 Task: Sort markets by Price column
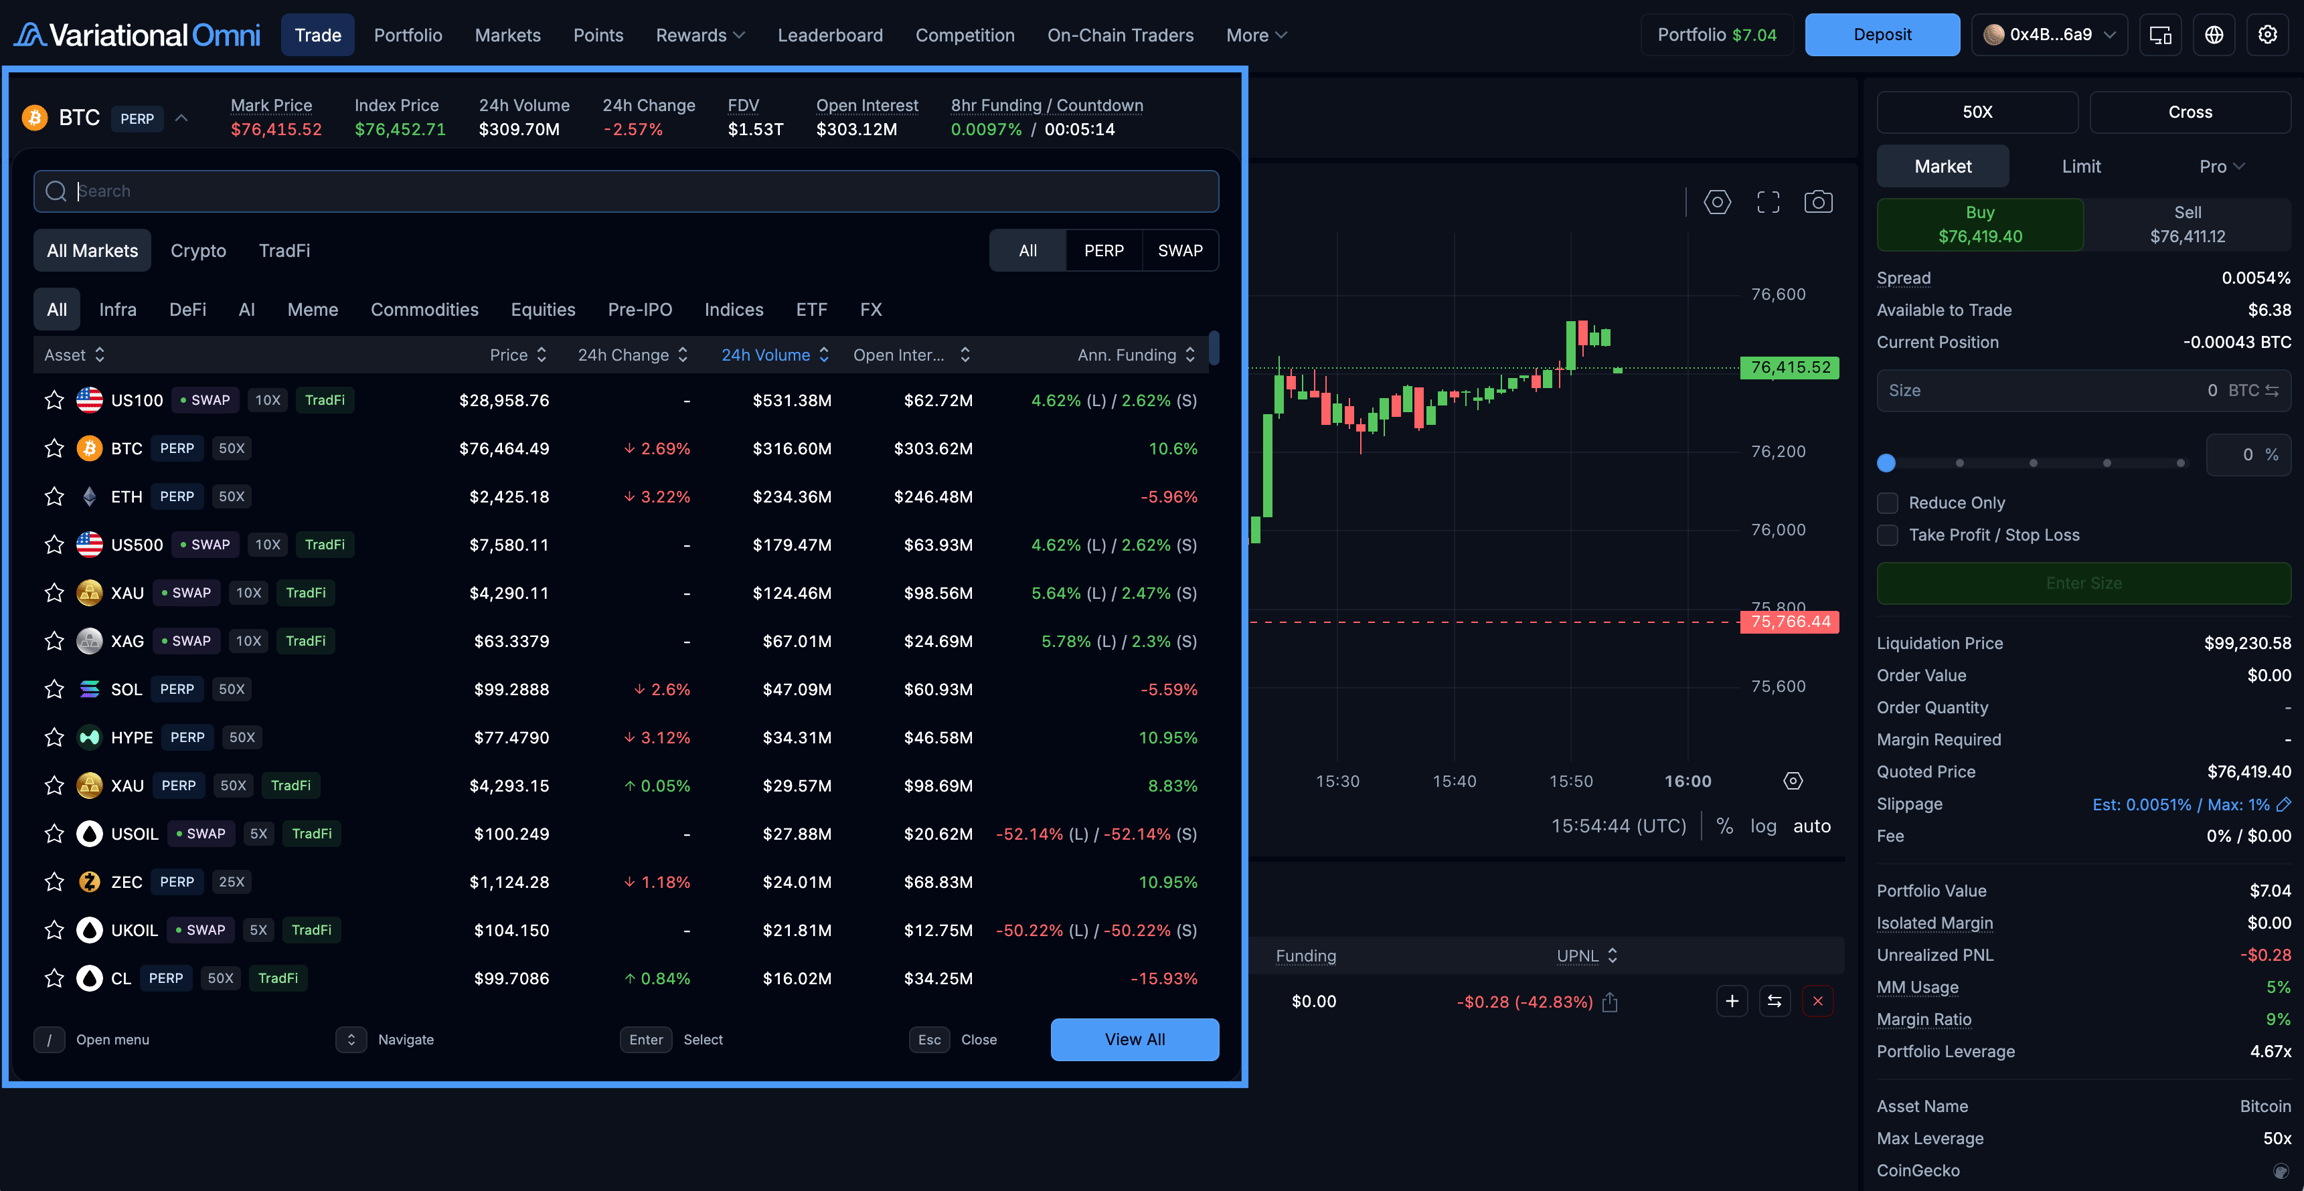click(x=518, y=355)
